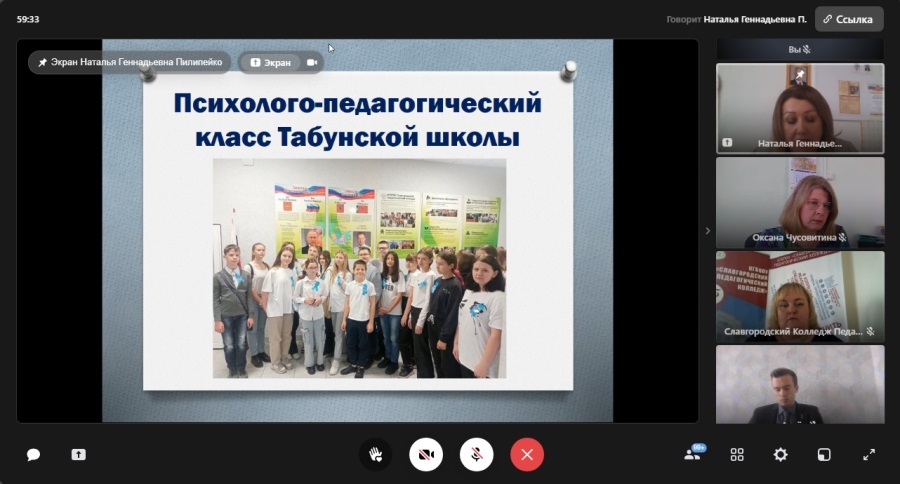Open the chat panel
Screen dimensions: 900x484
[33, 454]
